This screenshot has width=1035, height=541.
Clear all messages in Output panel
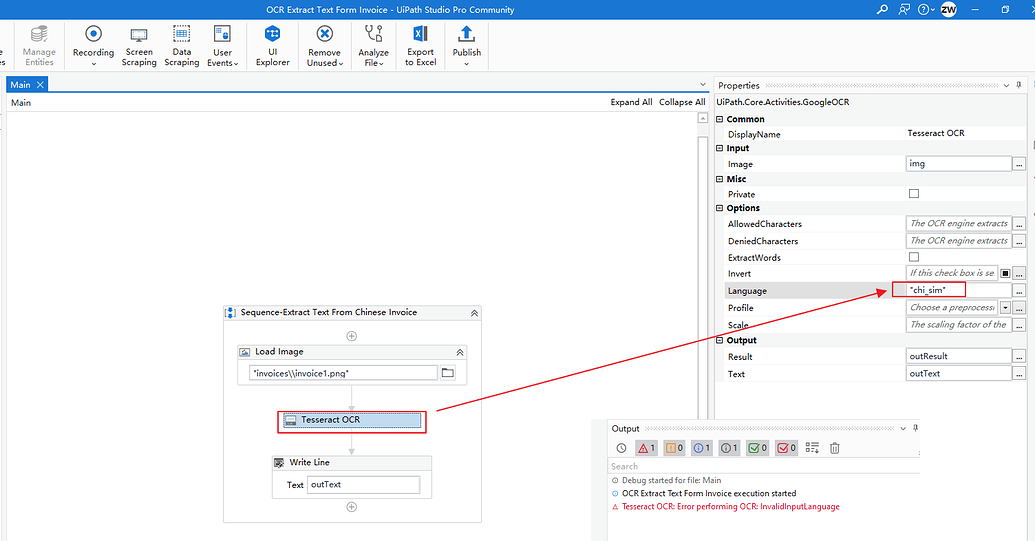835,448
